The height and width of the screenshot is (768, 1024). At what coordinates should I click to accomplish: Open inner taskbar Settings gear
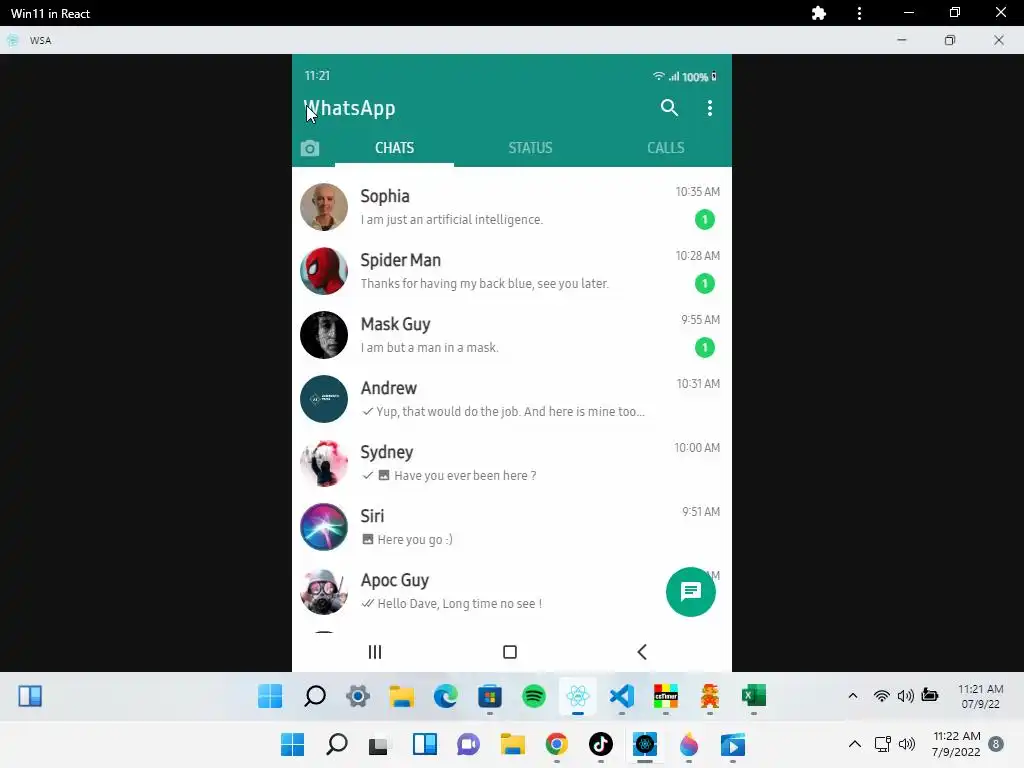(358, 696)
